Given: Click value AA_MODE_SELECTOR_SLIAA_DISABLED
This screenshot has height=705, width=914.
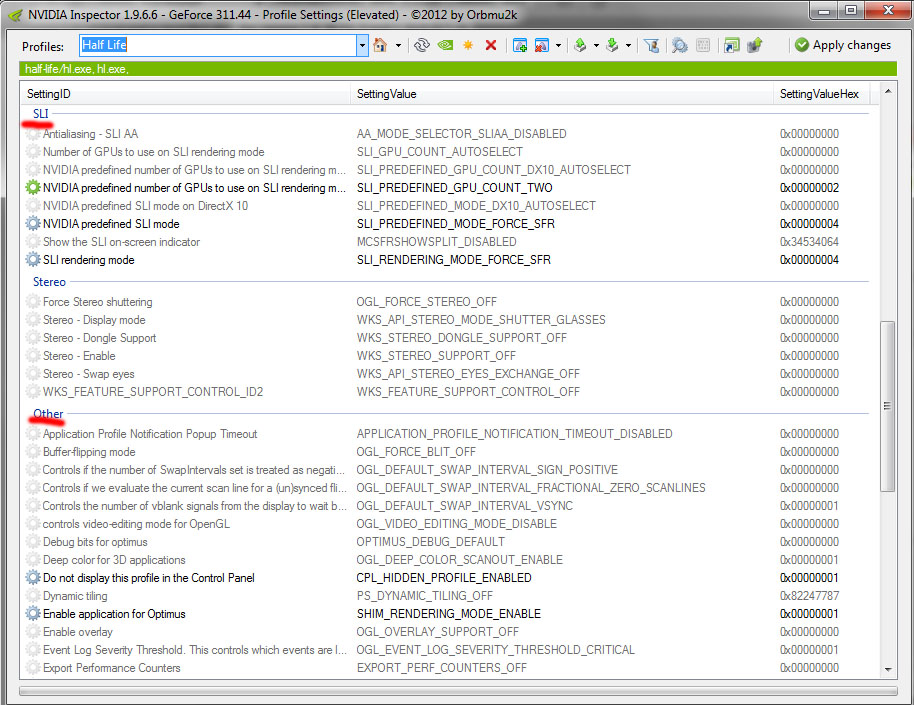Looking at the screenshot, I should click(461, 134).
